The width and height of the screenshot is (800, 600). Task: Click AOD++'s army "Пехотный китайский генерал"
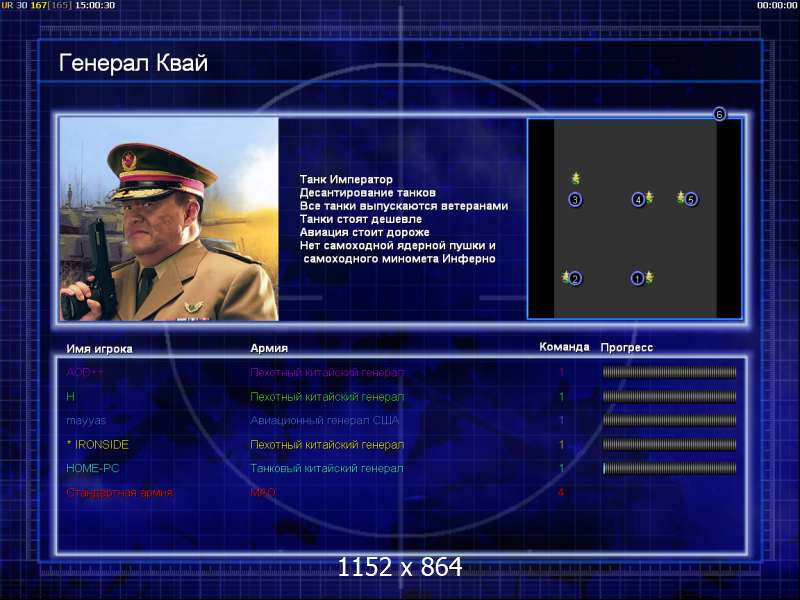coord(327,372)
